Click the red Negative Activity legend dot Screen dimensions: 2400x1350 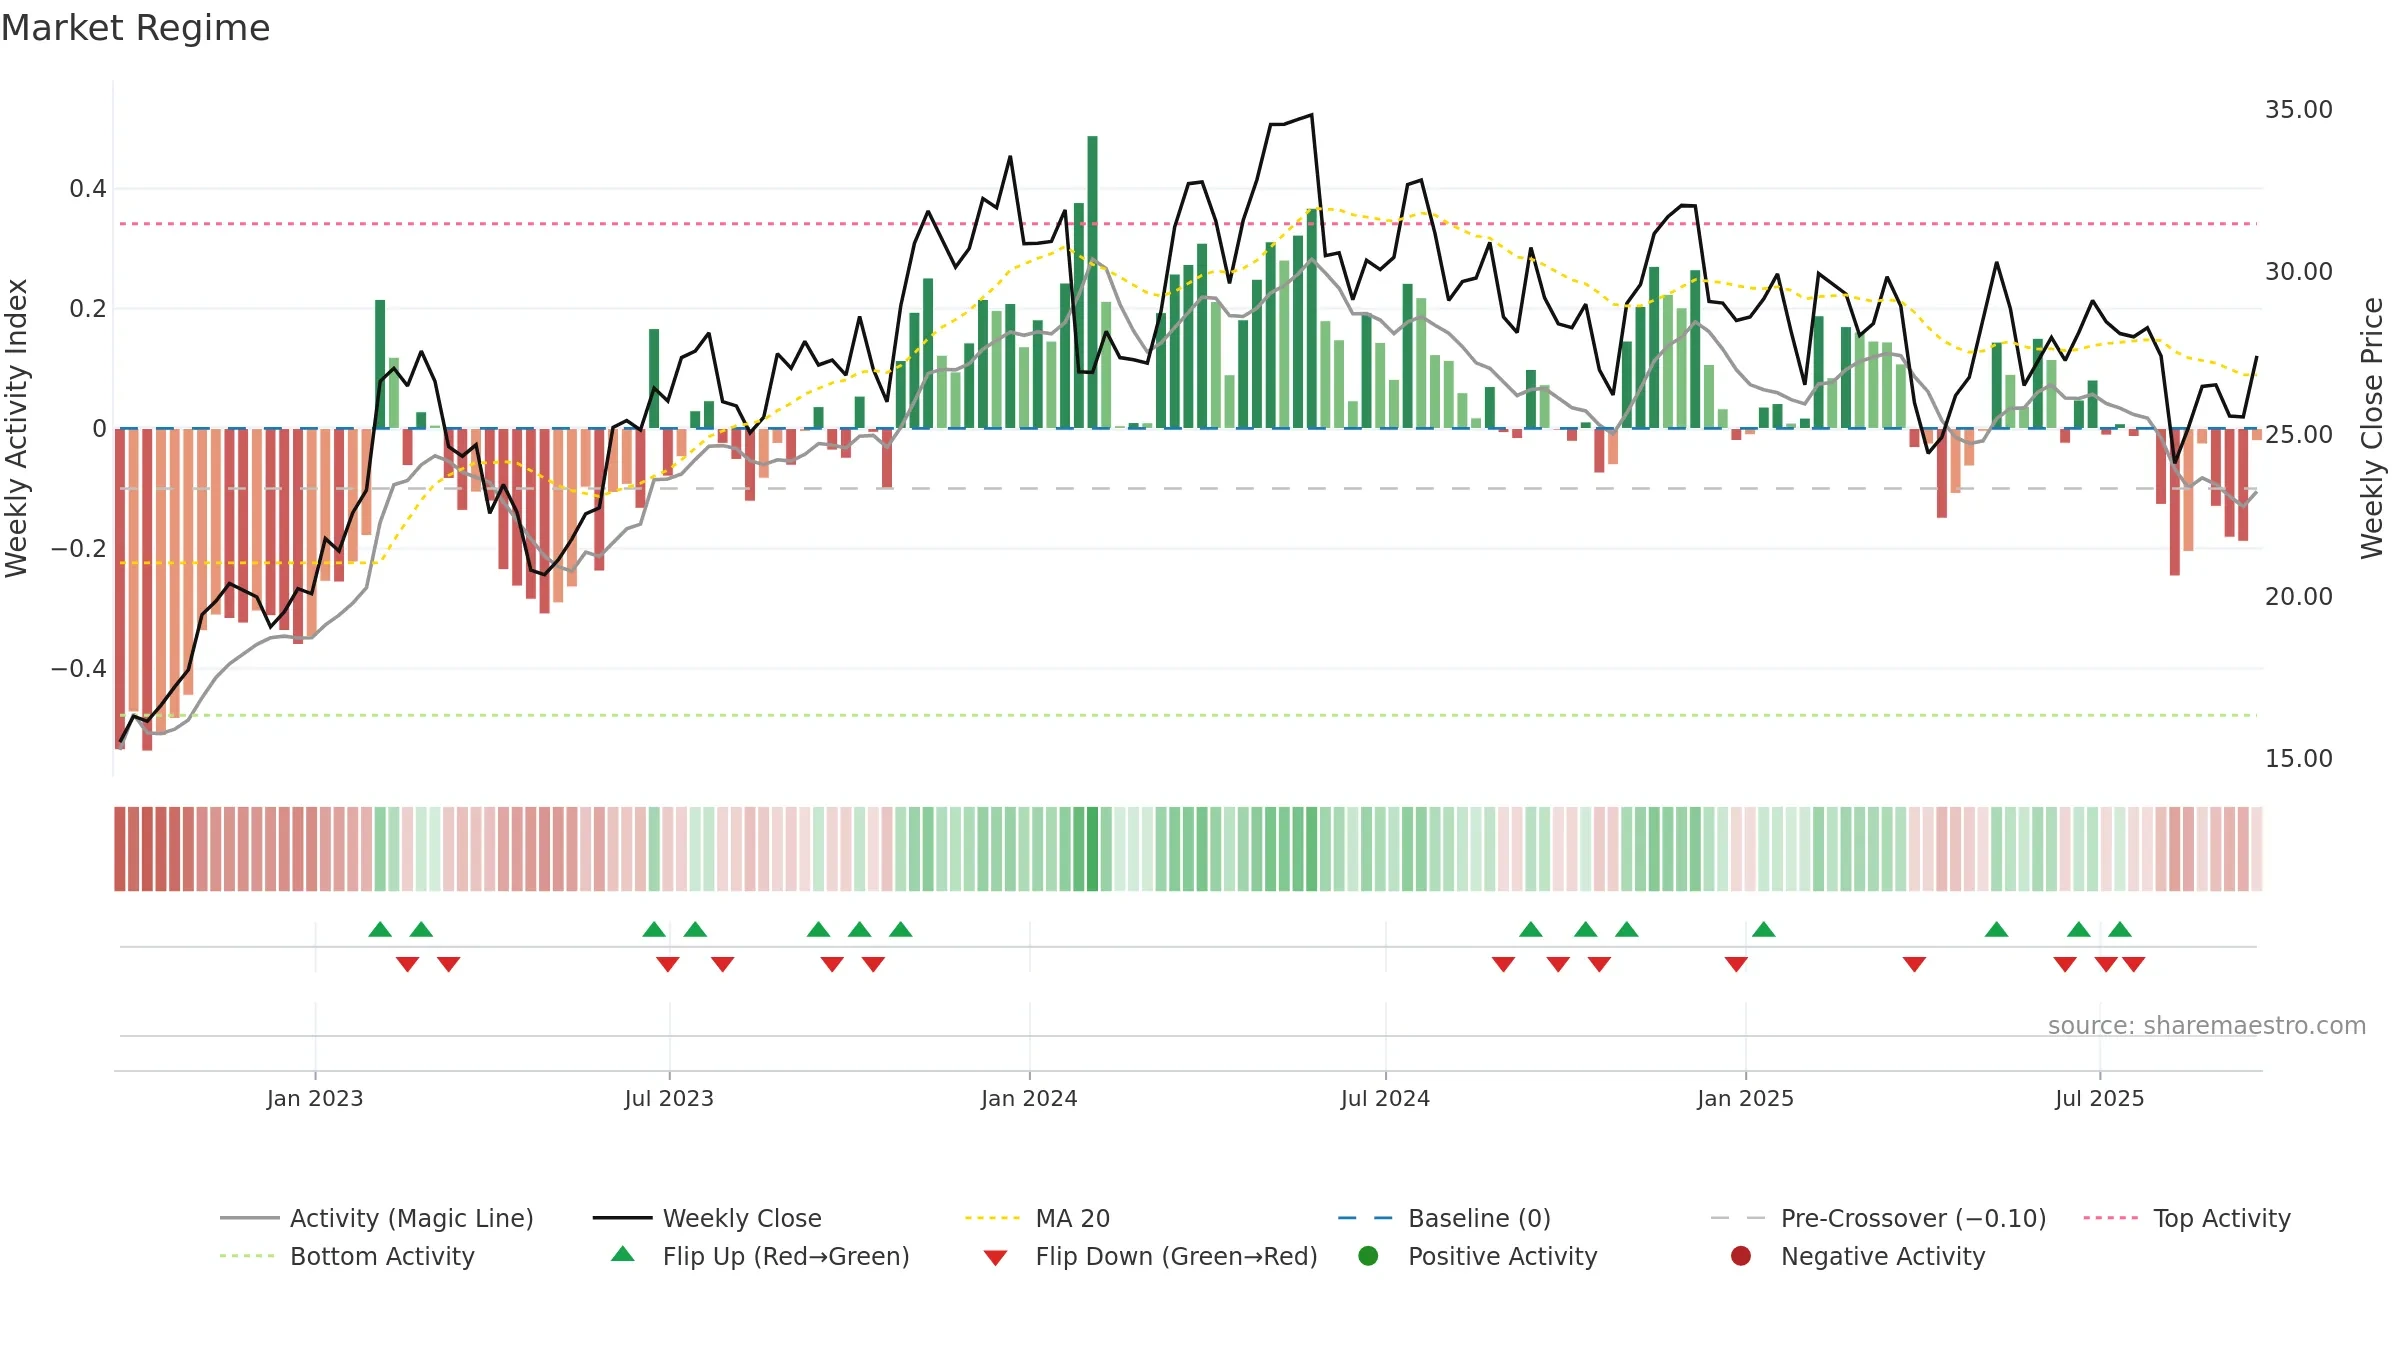point(1741,1256)
